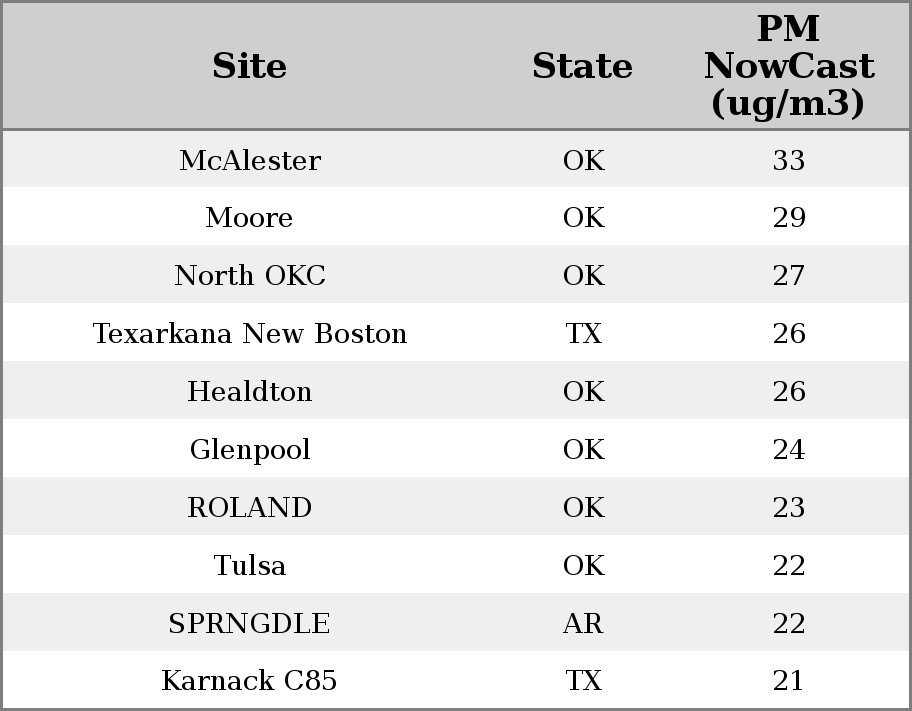Click the Karnack C85 site name
Screen dimensions: 912x711
249,681
